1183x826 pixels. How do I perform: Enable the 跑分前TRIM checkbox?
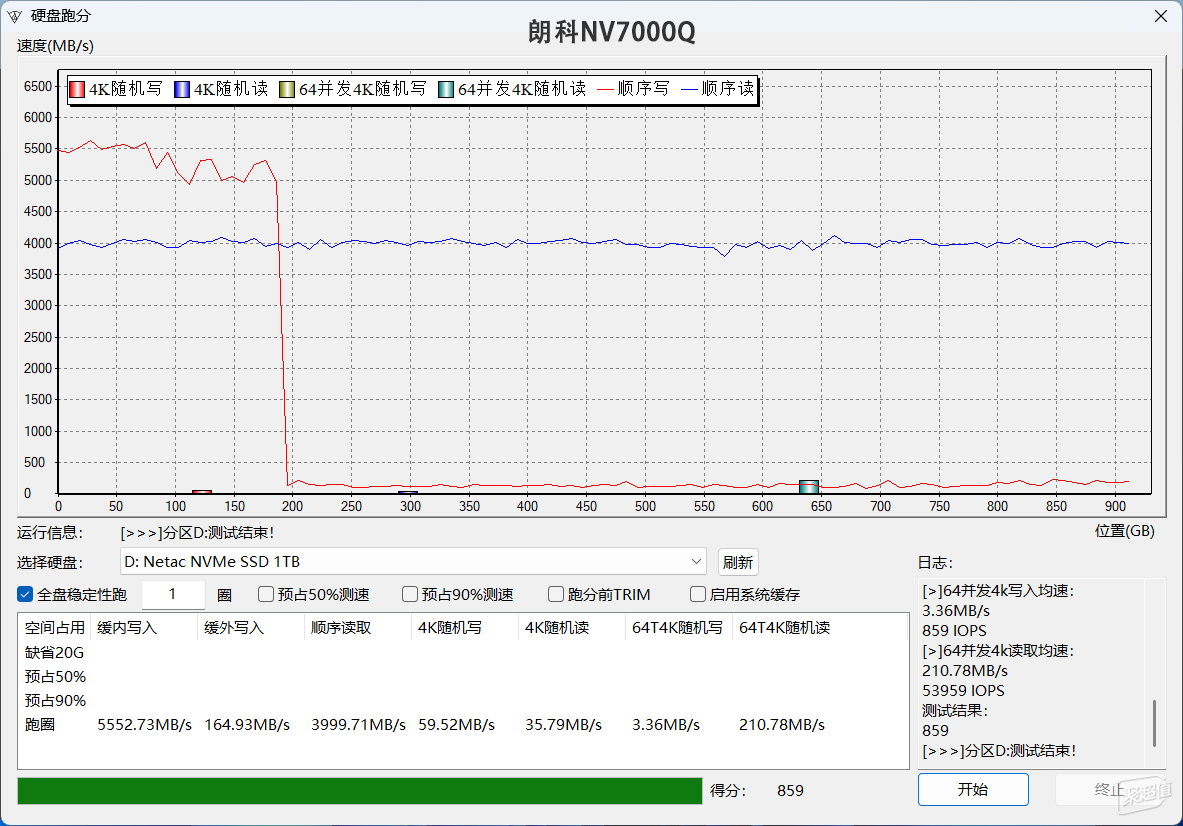555,594
